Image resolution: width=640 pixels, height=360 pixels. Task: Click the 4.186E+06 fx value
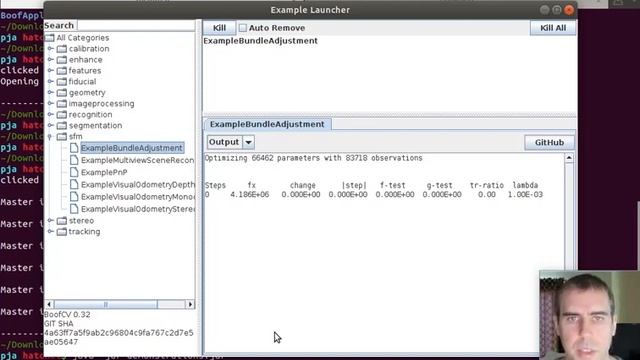click(249, 195)
